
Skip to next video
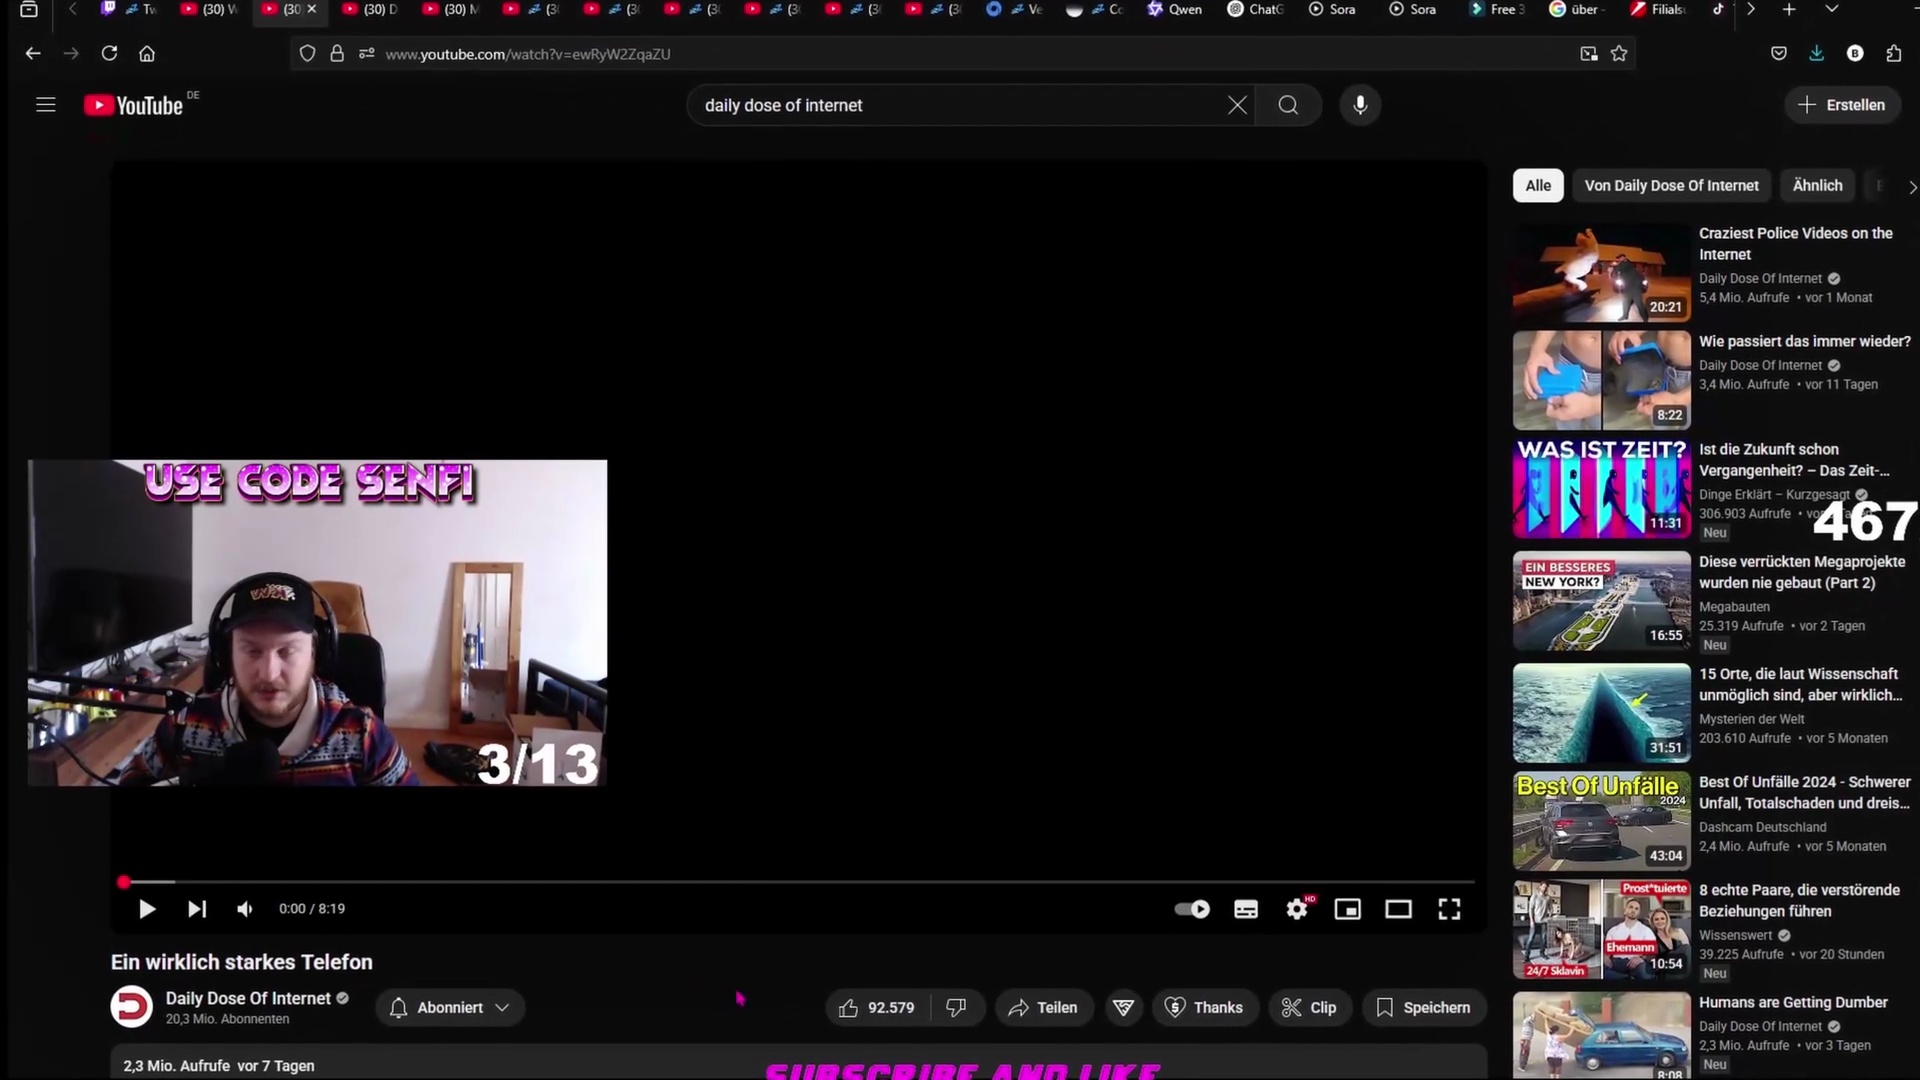tap(197, 909)
